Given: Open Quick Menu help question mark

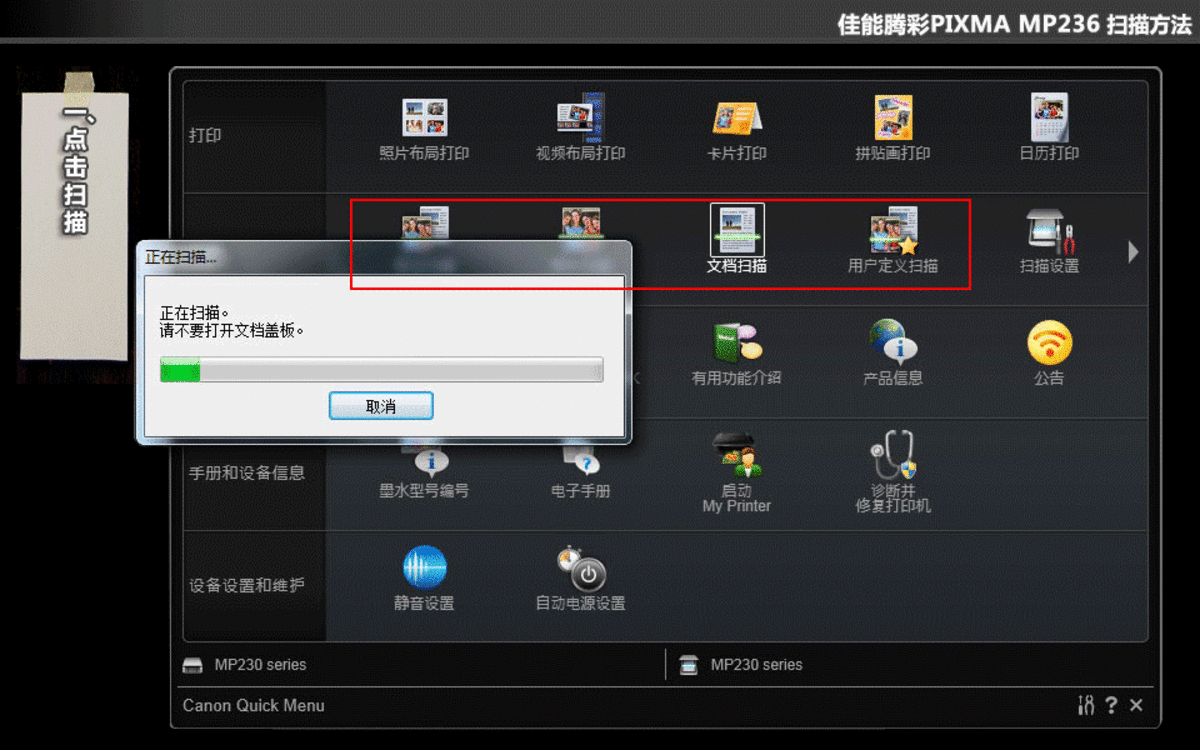Looking at the screenshot, I should point(1111,705).
